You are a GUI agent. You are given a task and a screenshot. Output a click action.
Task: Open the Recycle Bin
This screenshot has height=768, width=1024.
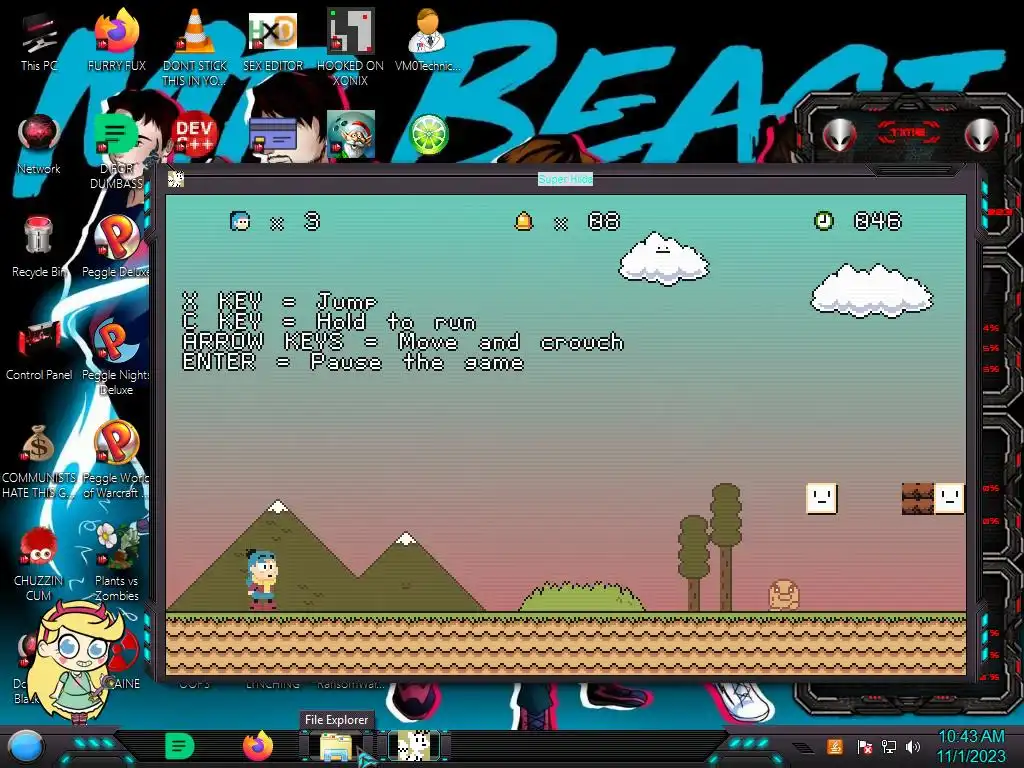[x=39, y=247]
